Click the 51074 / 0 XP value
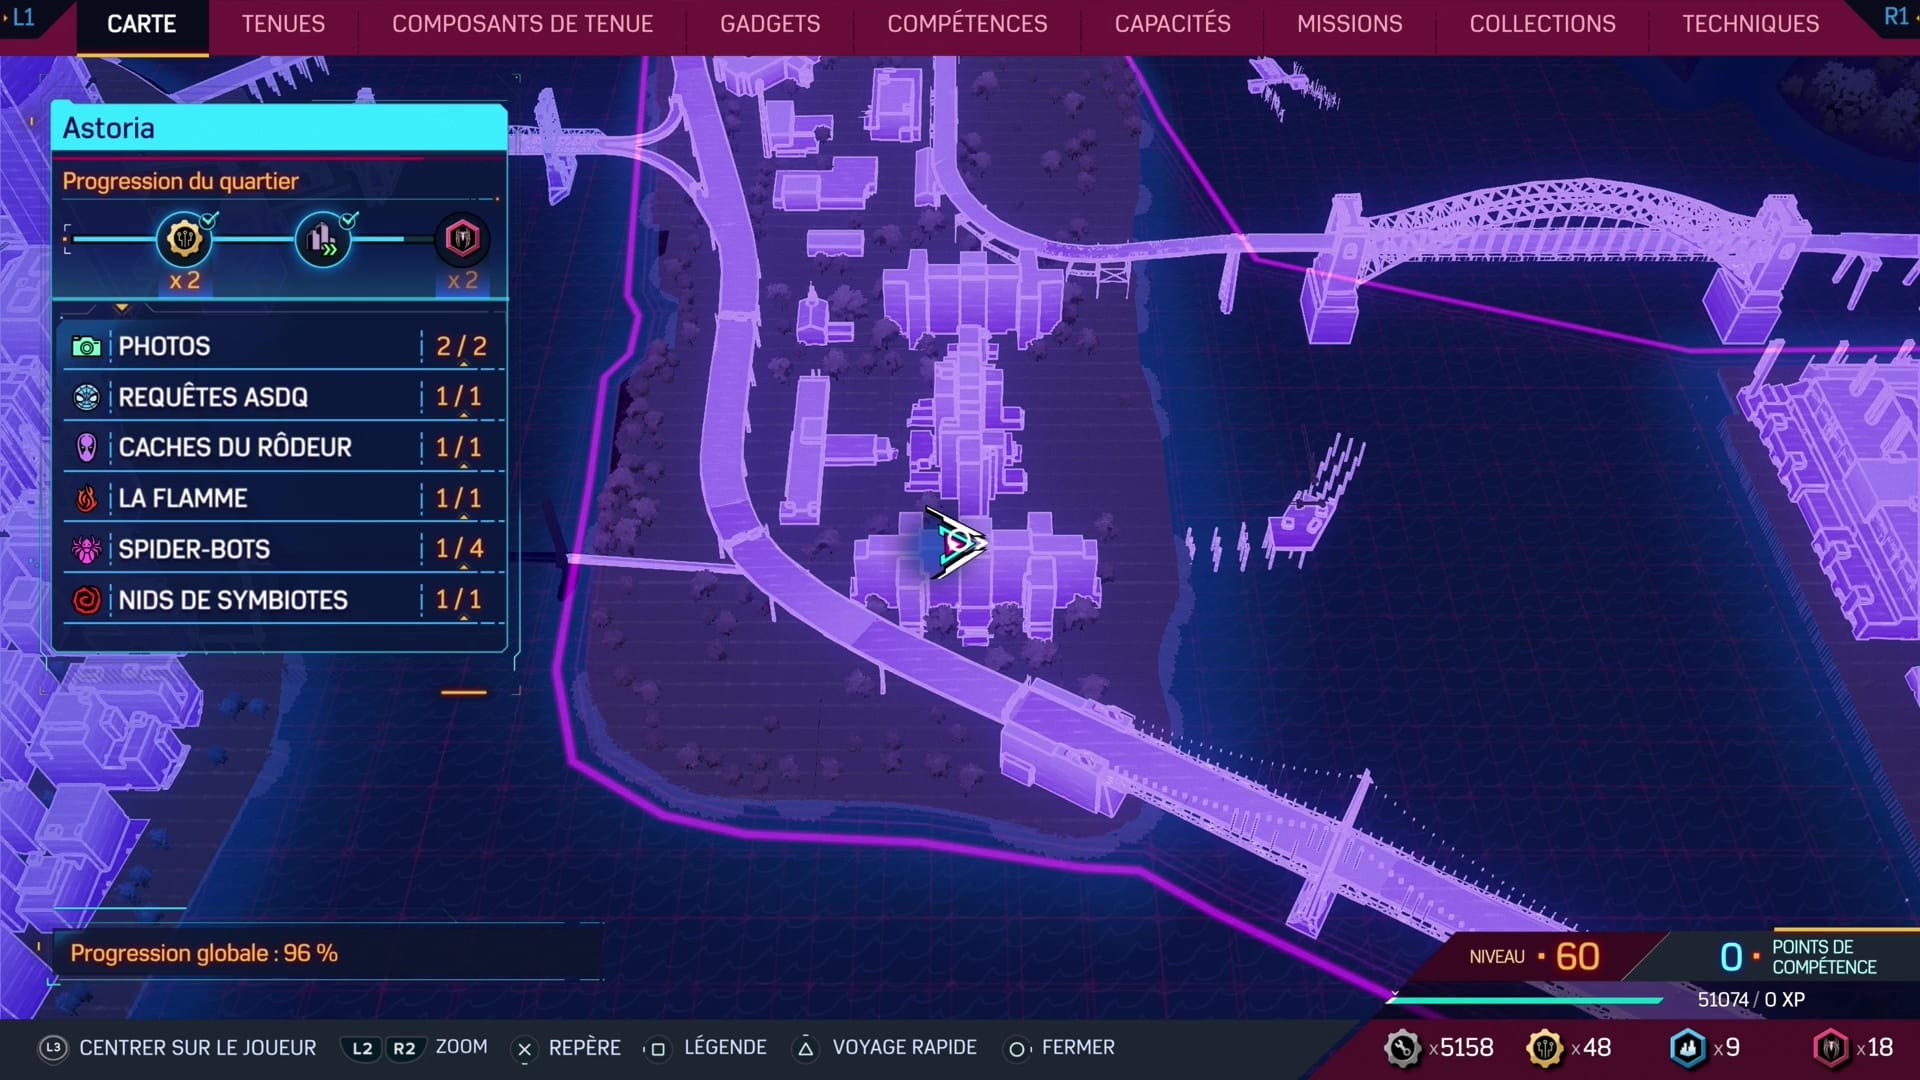The width and height of the screenshot is (1920, 1080). [x=1751, y=1000]
